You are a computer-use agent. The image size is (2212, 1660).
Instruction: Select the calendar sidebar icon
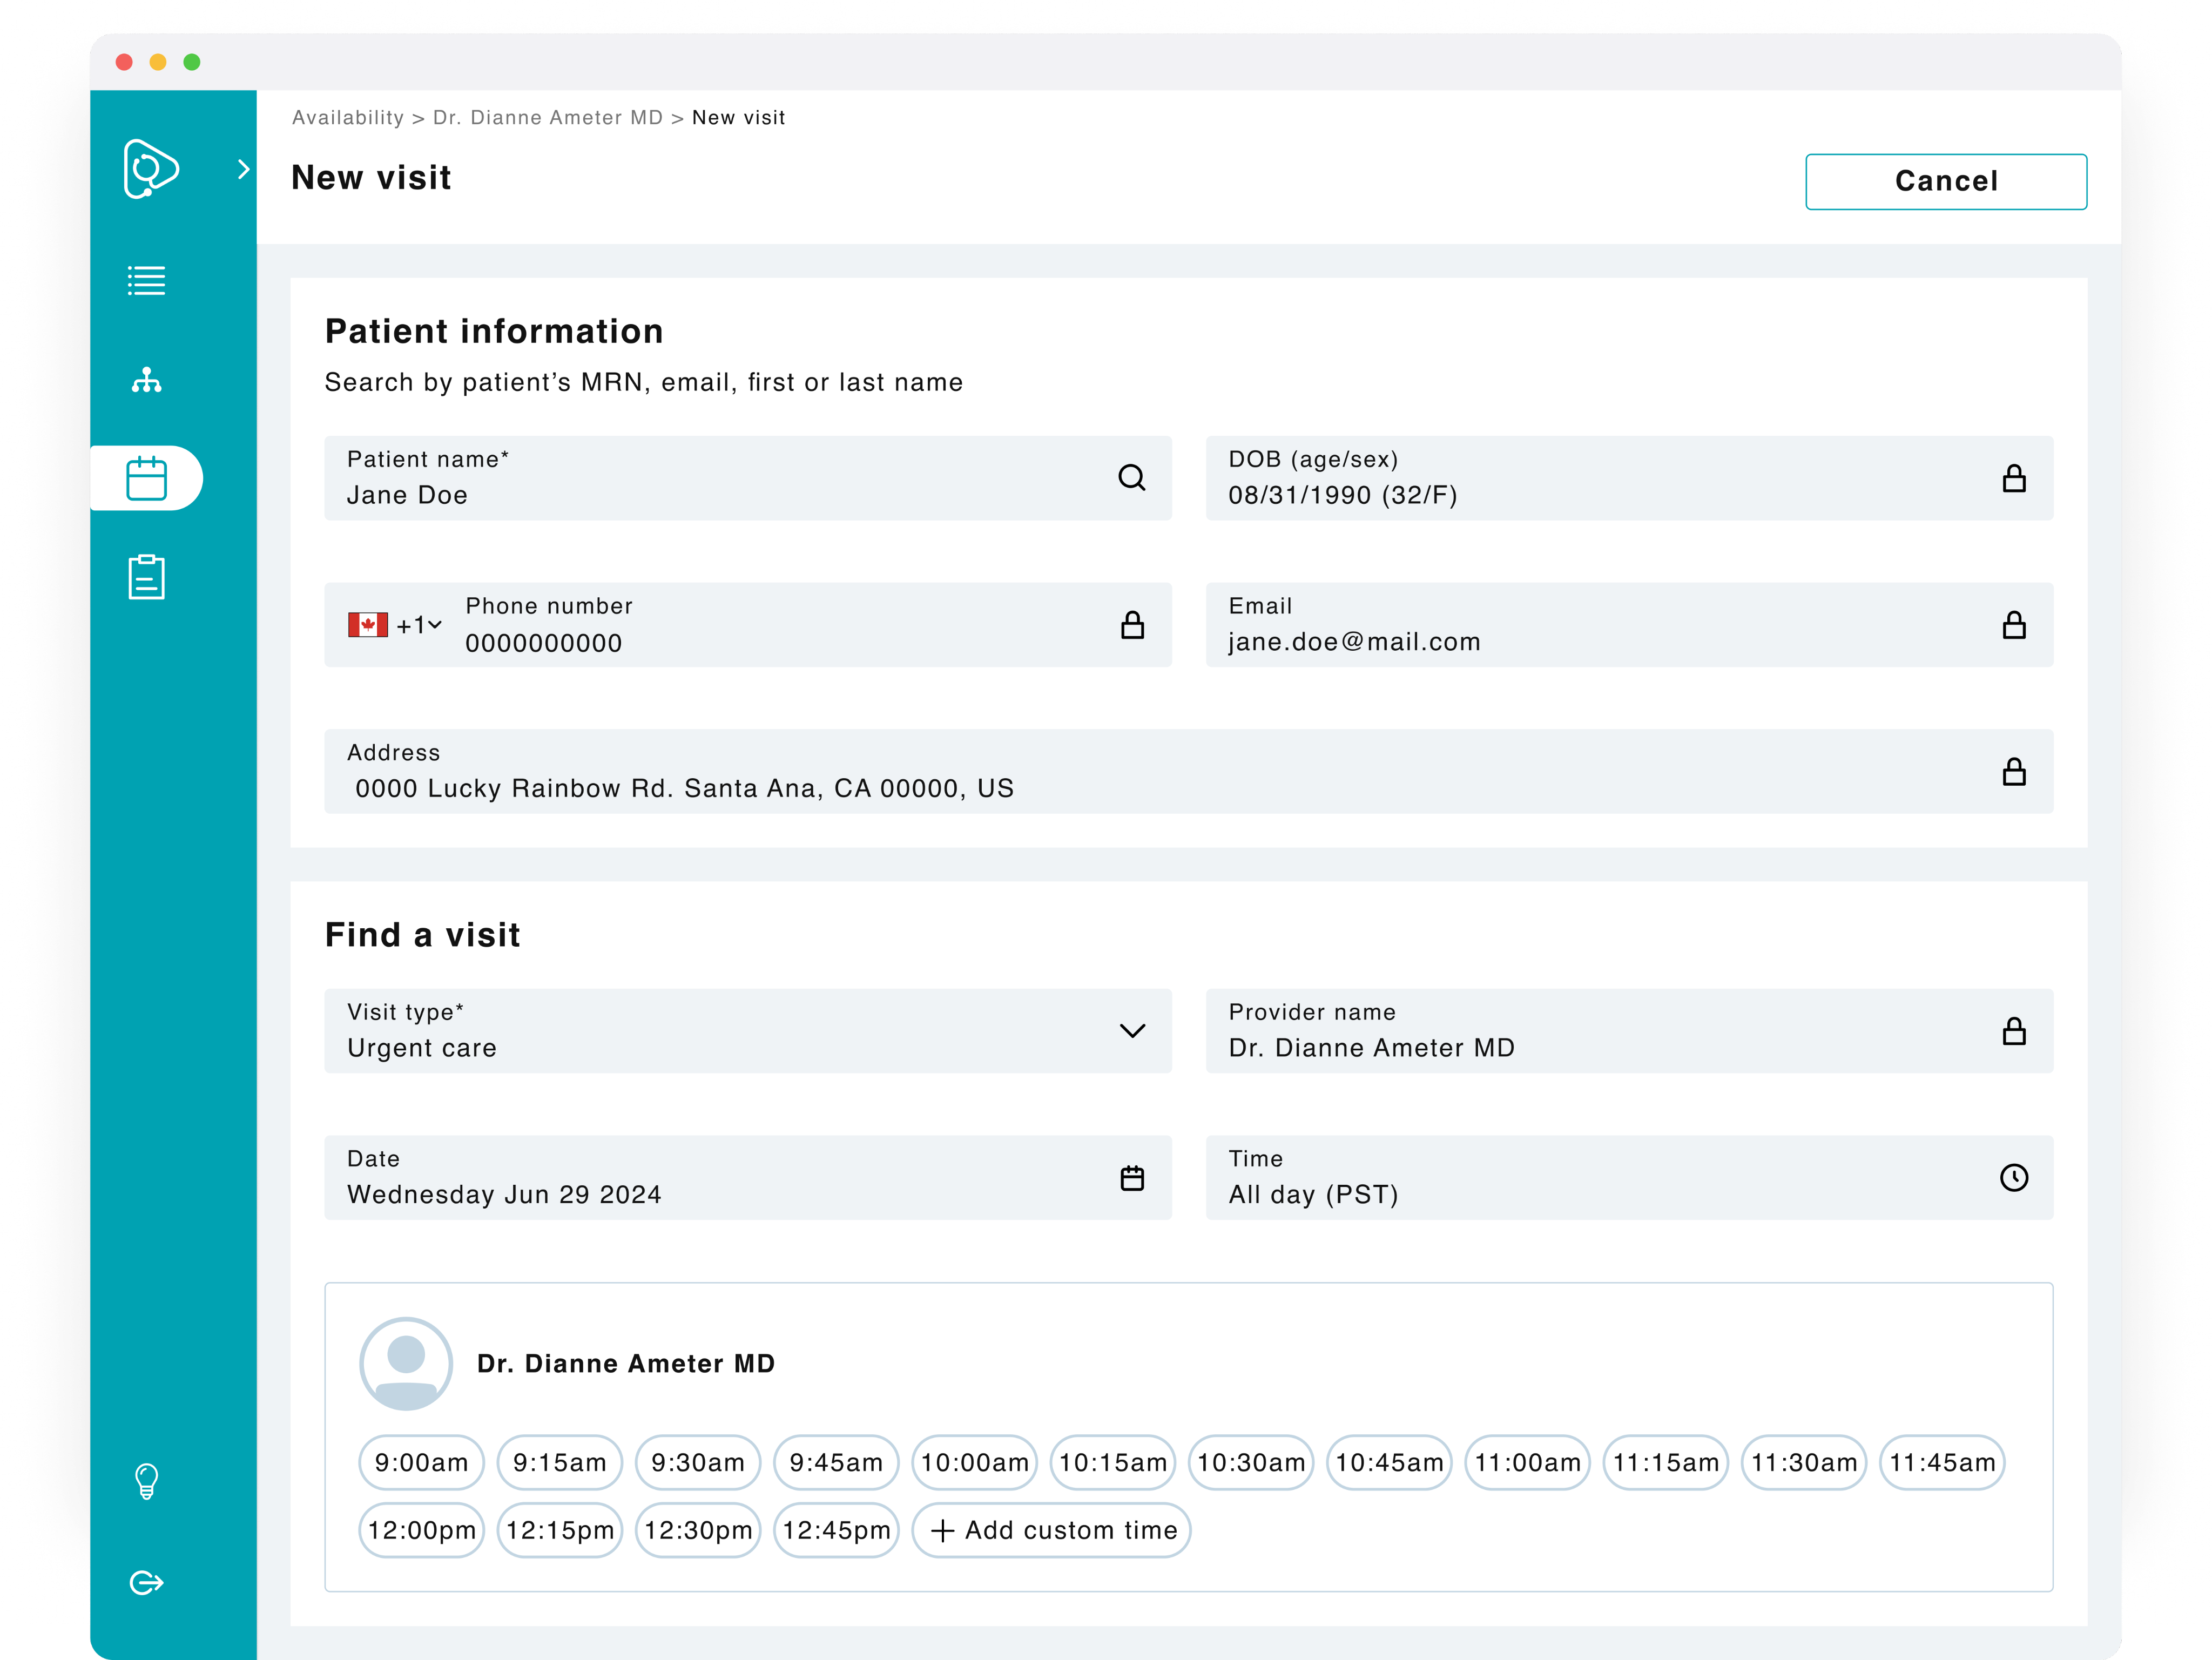point(147,478)
